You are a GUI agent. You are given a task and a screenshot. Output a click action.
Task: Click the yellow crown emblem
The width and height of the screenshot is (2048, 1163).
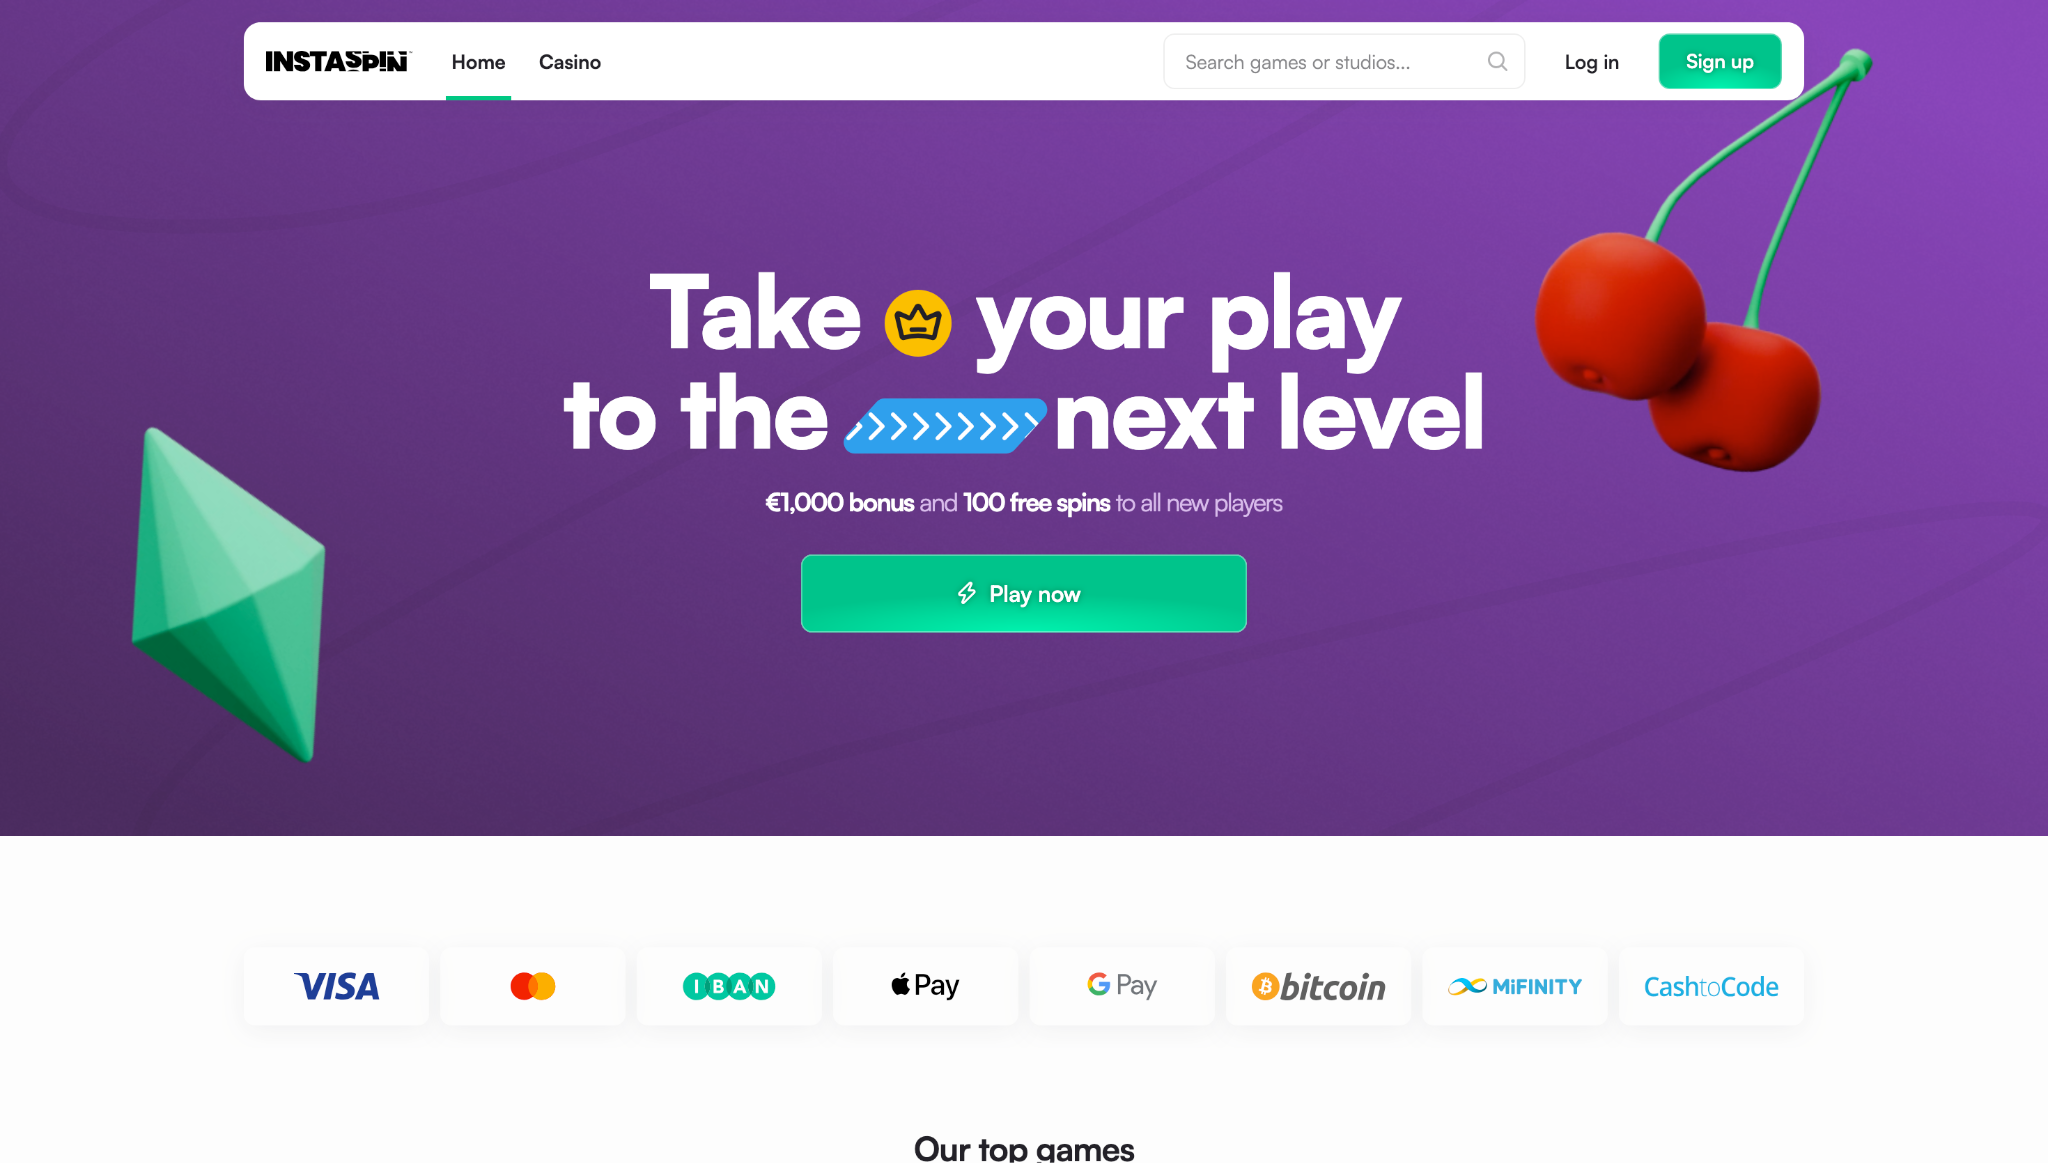point(918,322)
